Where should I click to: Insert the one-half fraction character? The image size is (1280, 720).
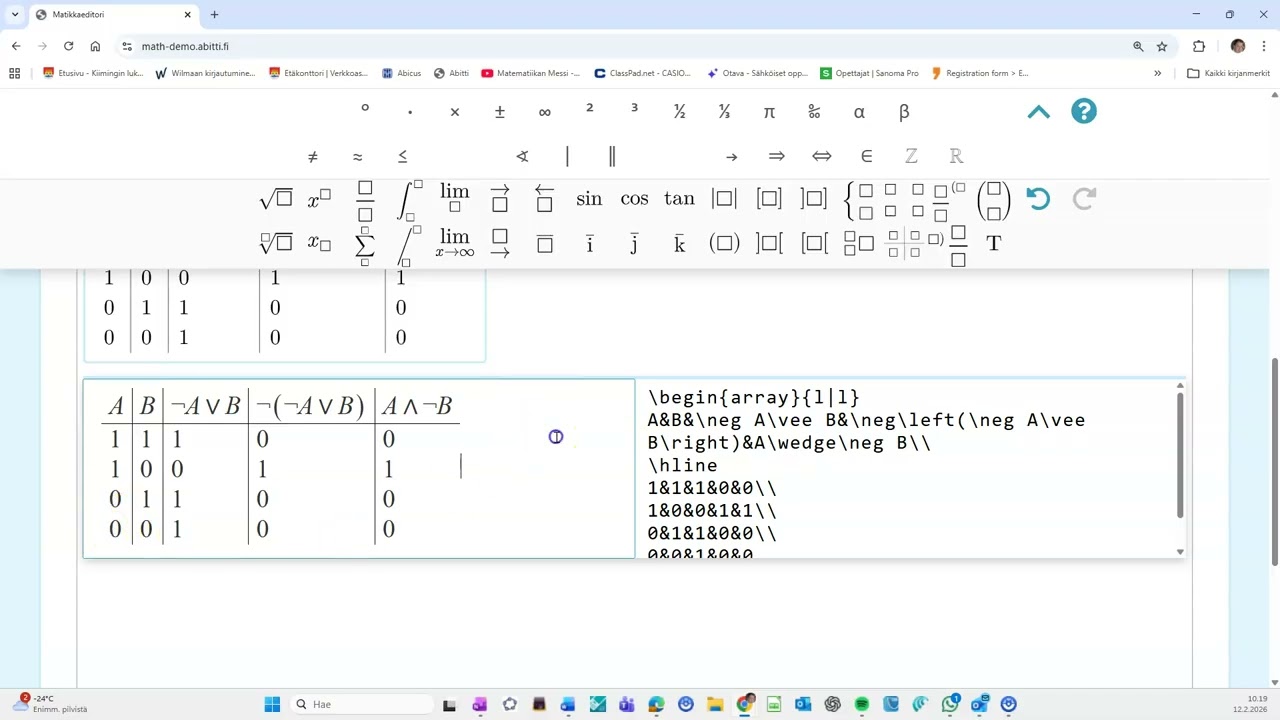pos(679,112)
